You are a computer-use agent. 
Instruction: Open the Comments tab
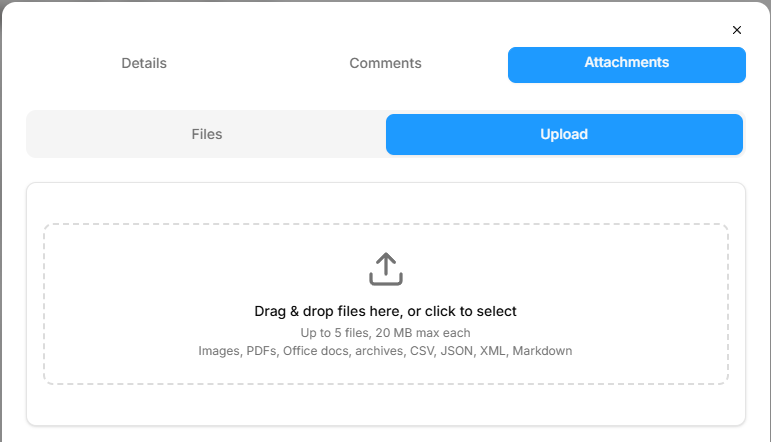(x=386, y=63)
